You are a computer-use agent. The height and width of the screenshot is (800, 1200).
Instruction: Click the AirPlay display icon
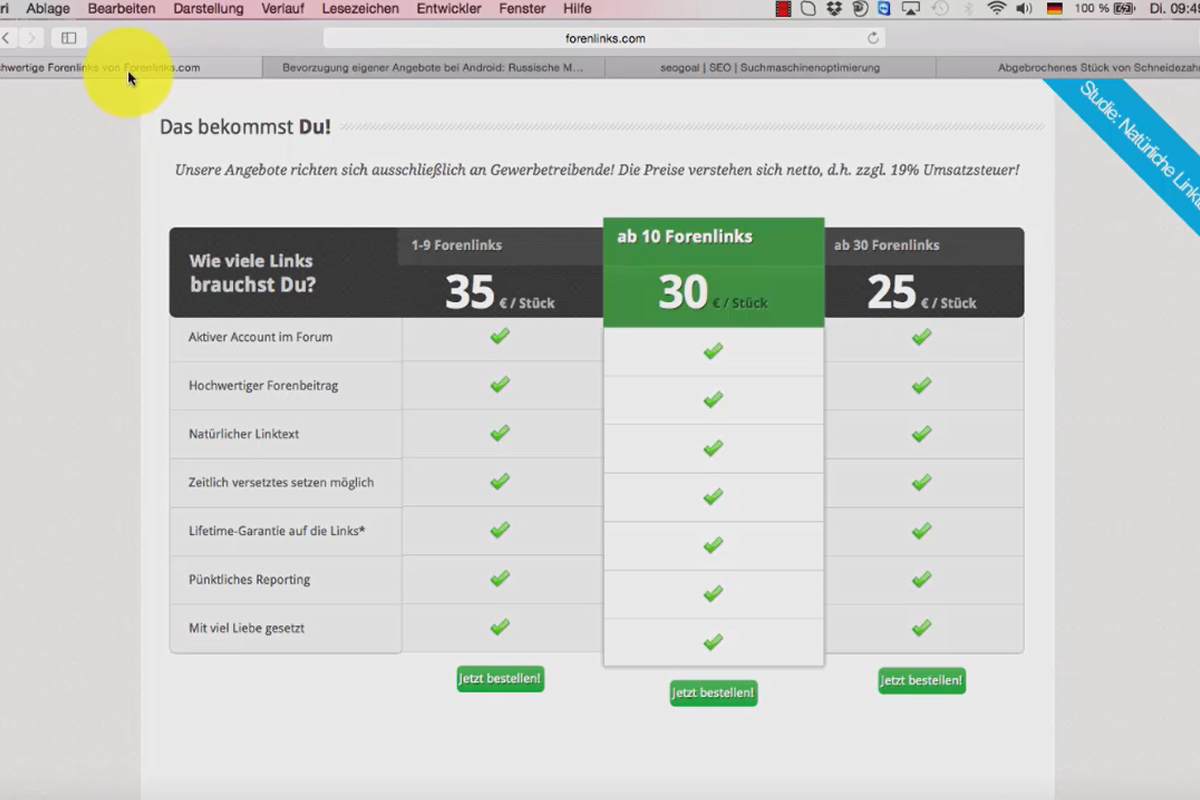tap(910, 9)
